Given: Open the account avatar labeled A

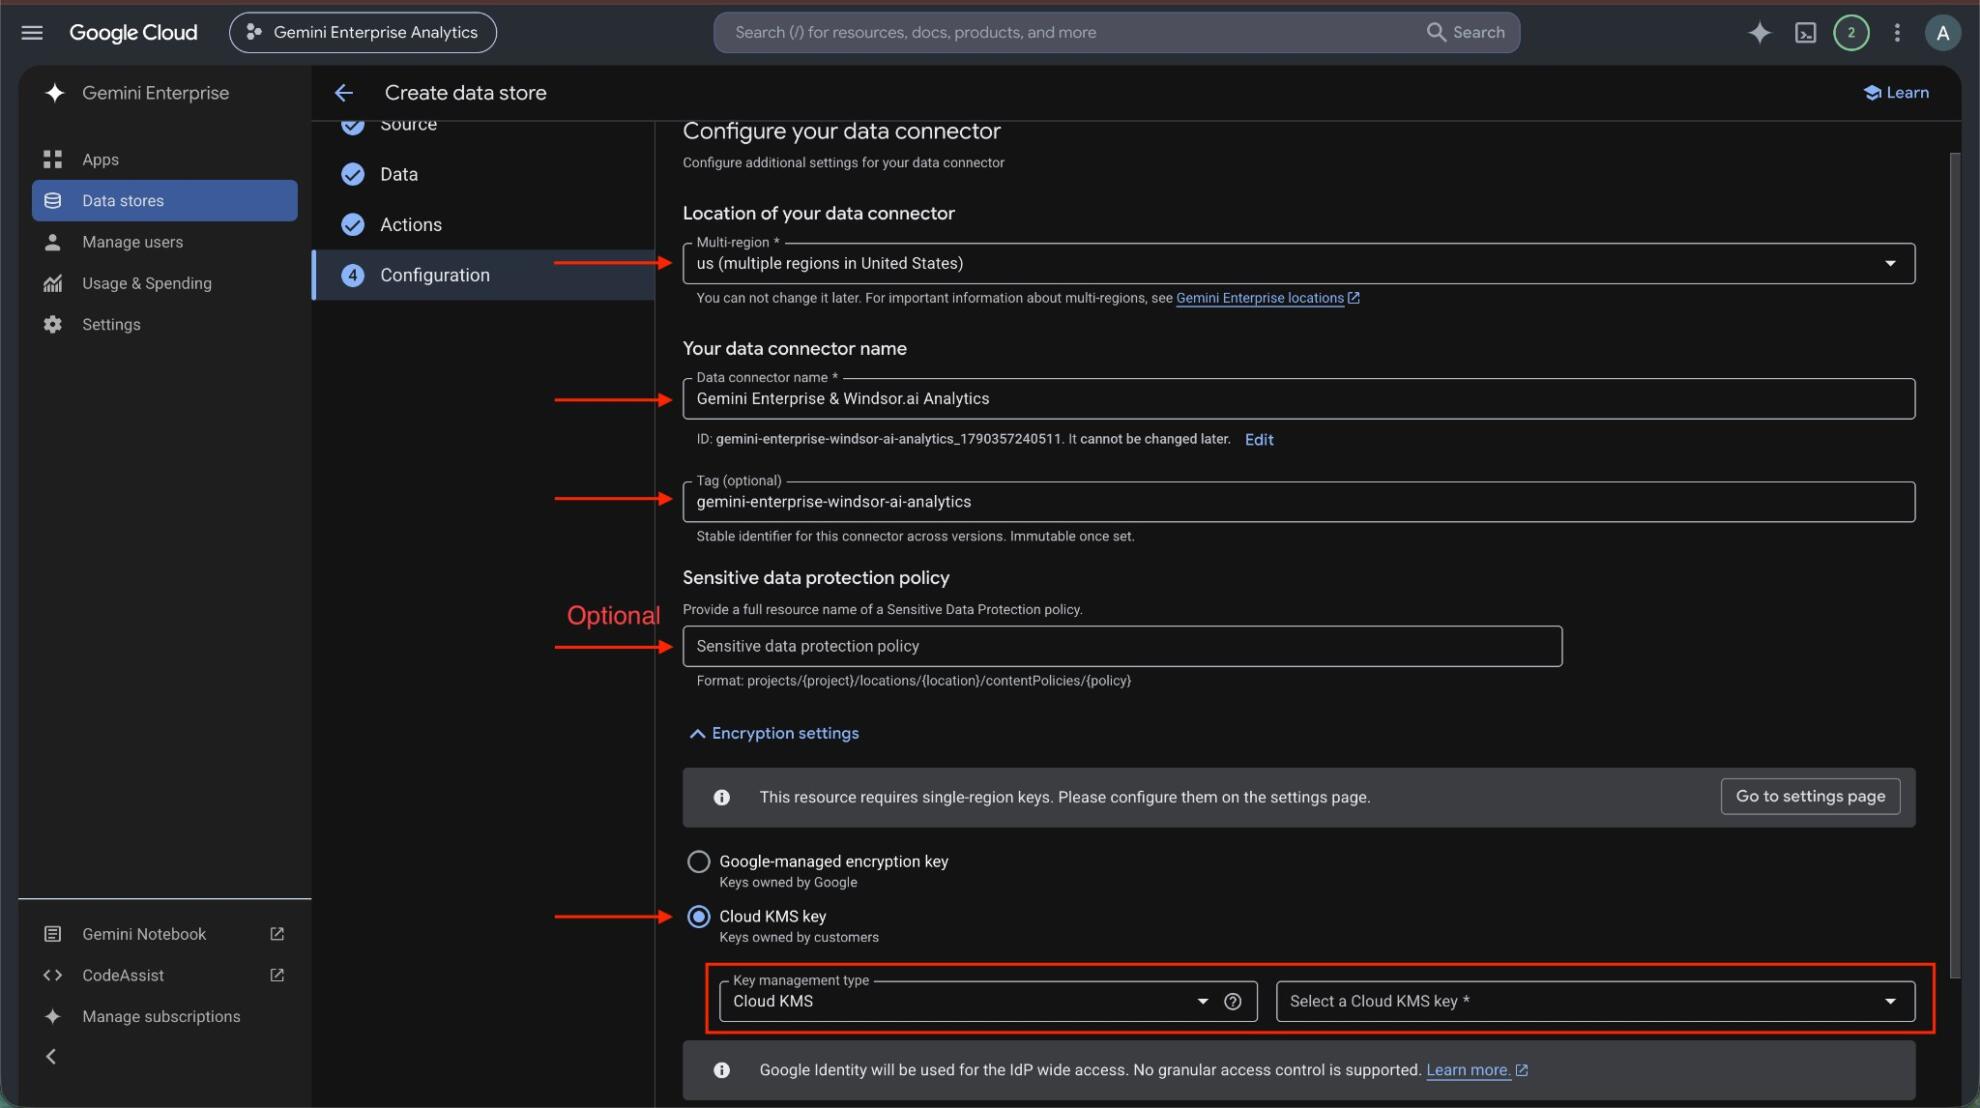Looking at the screenshot, I should (1942, 32).
